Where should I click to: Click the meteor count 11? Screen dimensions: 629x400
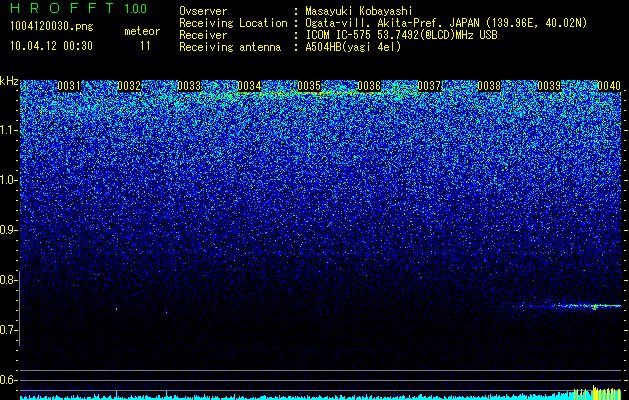click(x=145, y=46)
